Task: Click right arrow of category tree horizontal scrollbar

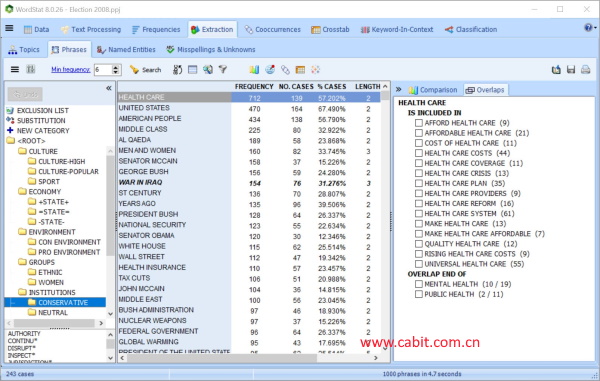Action: [x=101, y=323]
